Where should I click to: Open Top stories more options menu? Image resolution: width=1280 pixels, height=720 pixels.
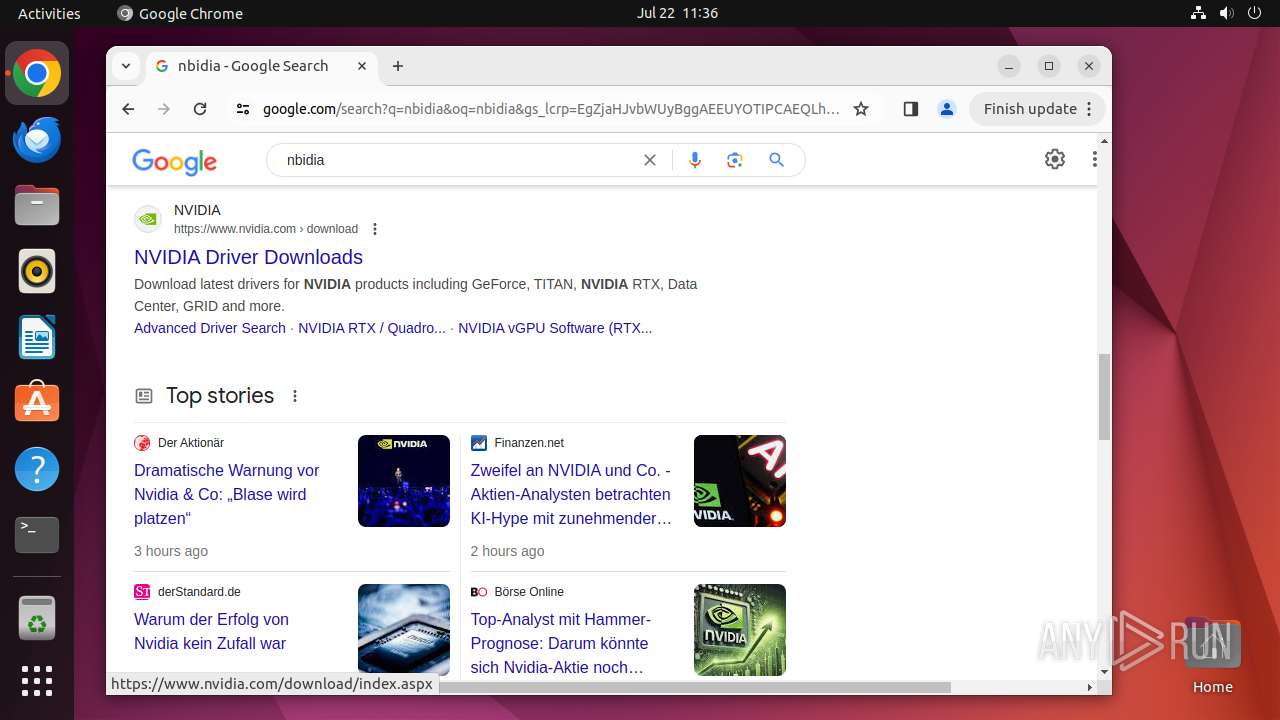click(295, 396)
